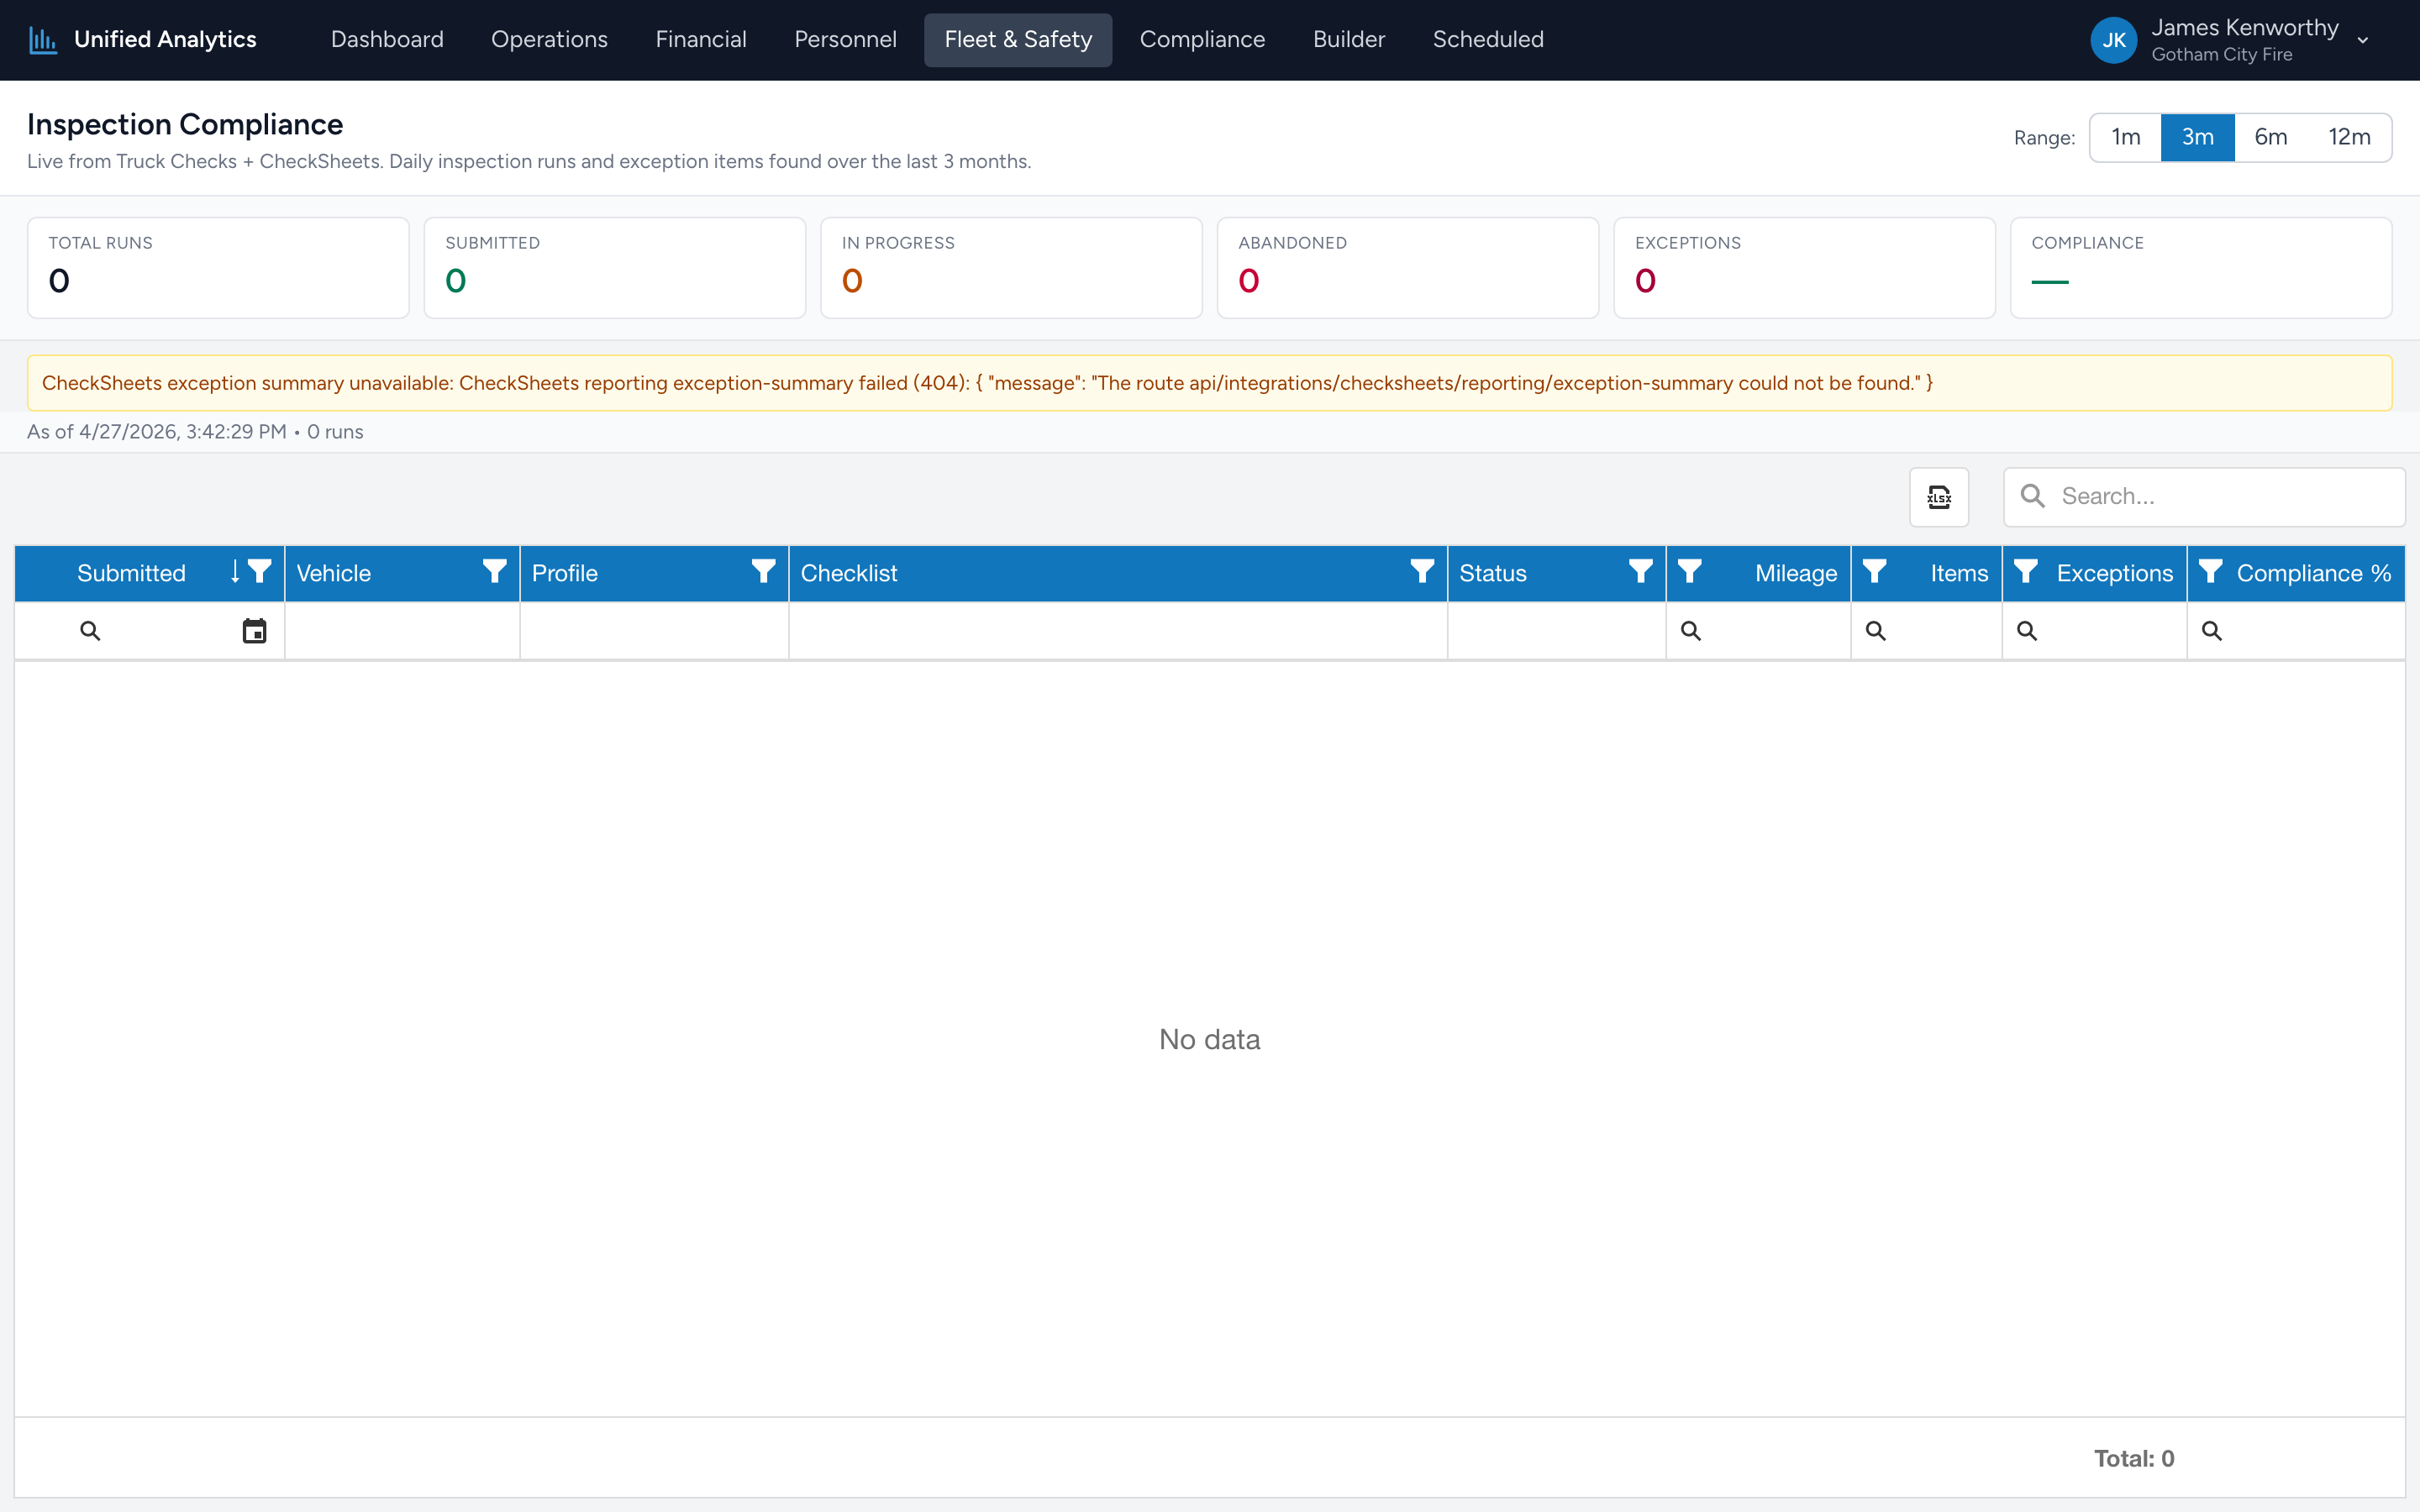
Task: Open the Mileage column filter funnel
Action: point(1690,571)
